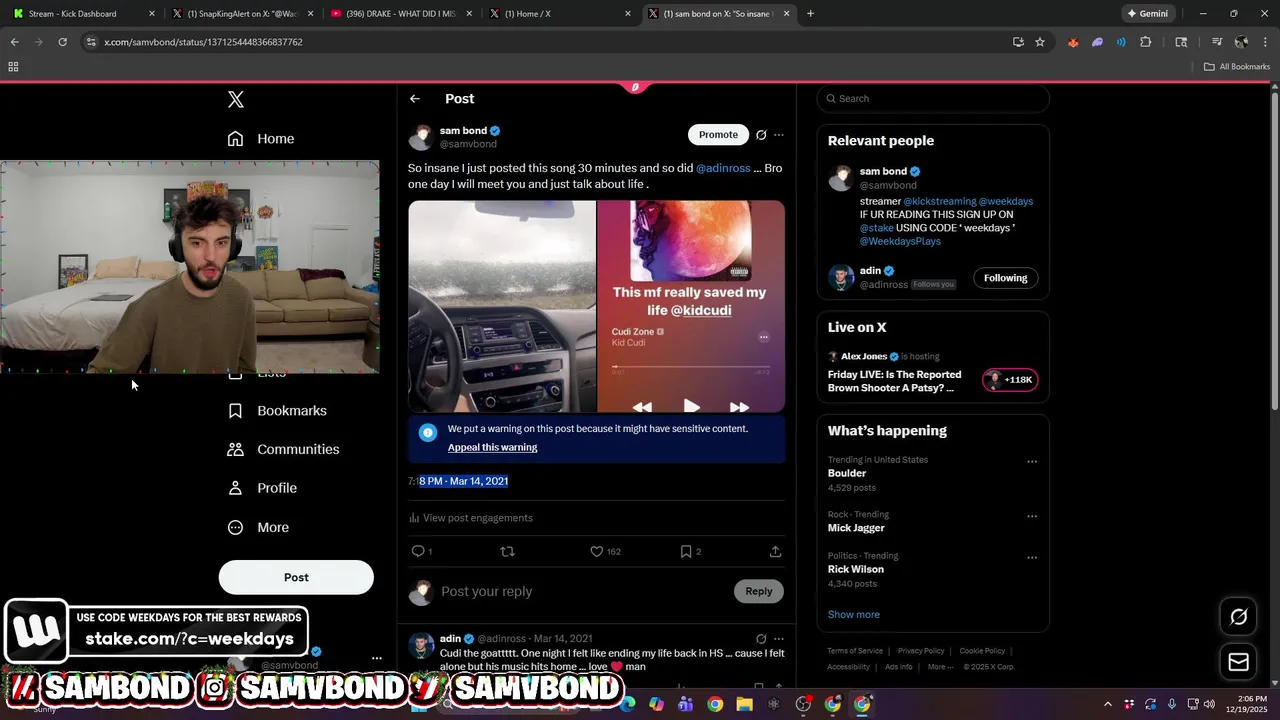Screen dimensions: 1280x720
Task: Switch to the DRAKE YouTube tab
Action: click(x=400, y=14)
